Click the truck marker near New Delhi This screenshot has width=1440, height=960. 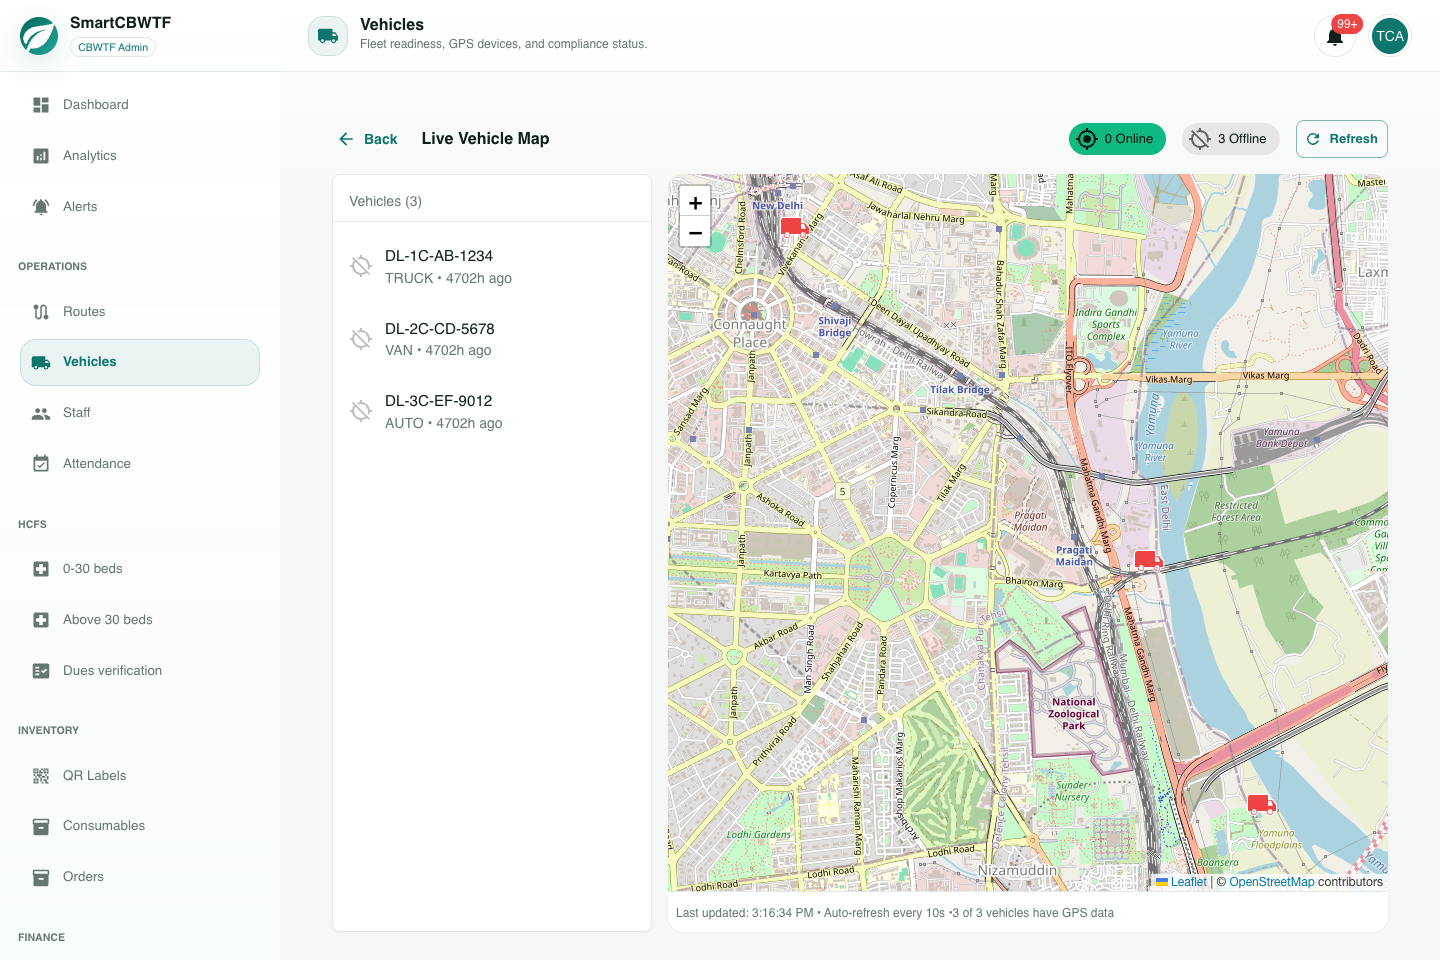click(794, 227)
